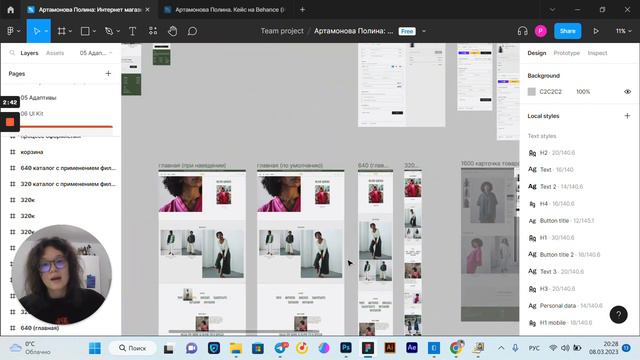This screenshot has width=640, height=360.
Task: Open the Figma home tab
Action: [x=10, y=9]
